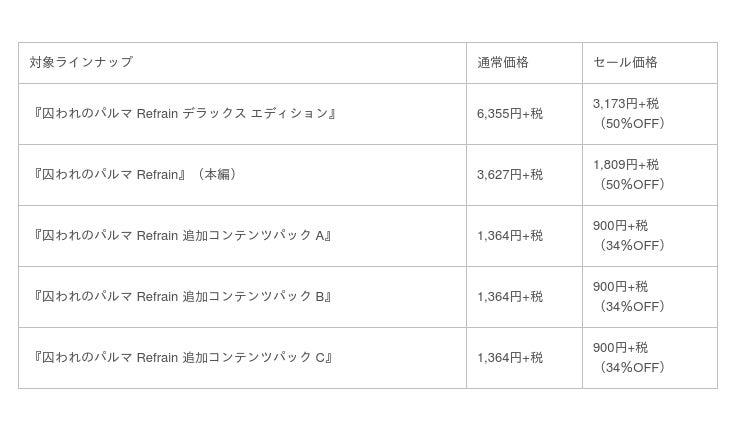Viewport: 740px width, 429px height.
Task: Click the 3,173円+税 sale price
Action: (x=626, y=104)
